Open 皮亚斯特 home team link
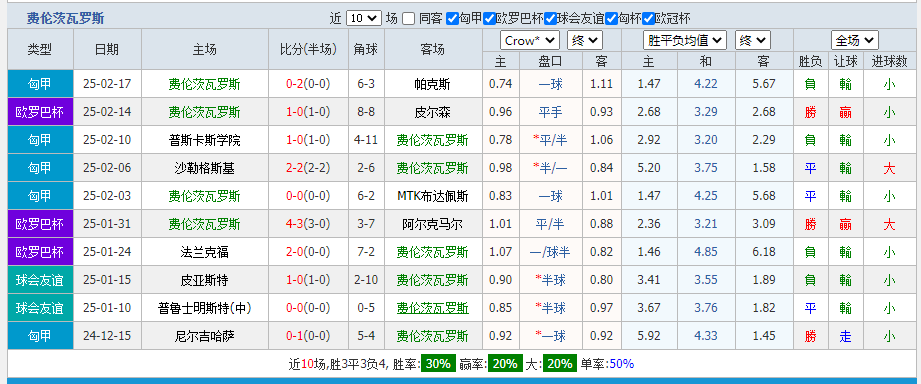The image size is (921, 384). (x=204, y=280)
